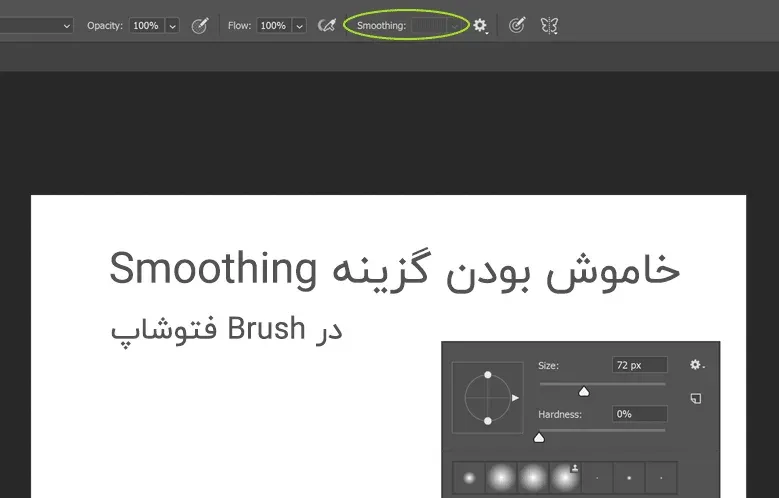Enable airbrush-style build-up icon next to Flow

326,25
